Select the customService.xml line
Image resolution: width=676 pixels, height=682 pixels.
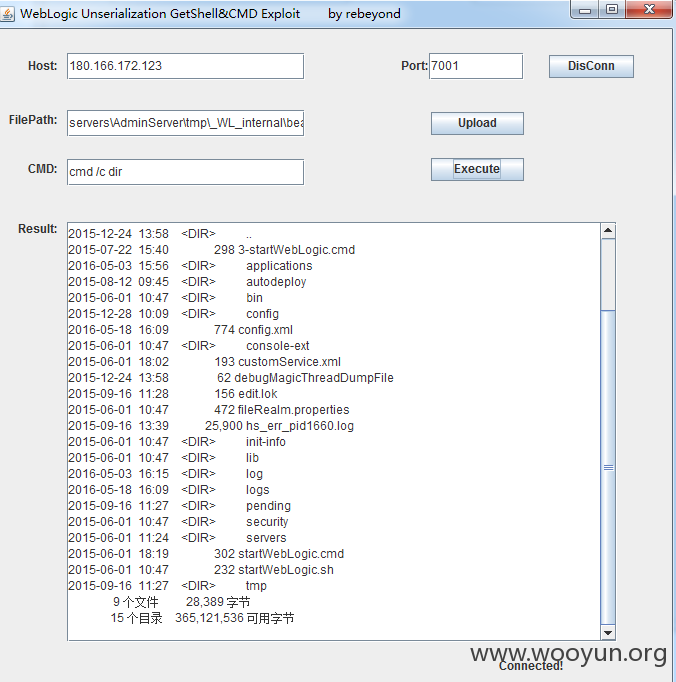tap(204, 362)
